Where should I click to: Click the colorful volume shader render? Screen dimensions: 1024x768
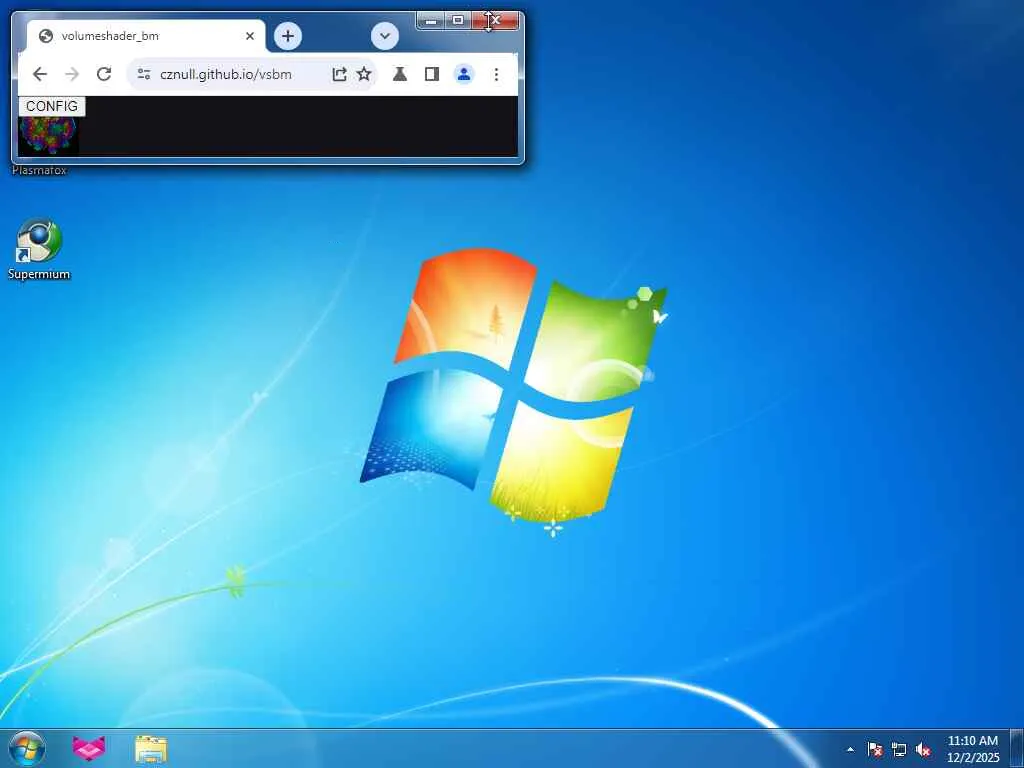pyautogui.click(x=48, y=135)
